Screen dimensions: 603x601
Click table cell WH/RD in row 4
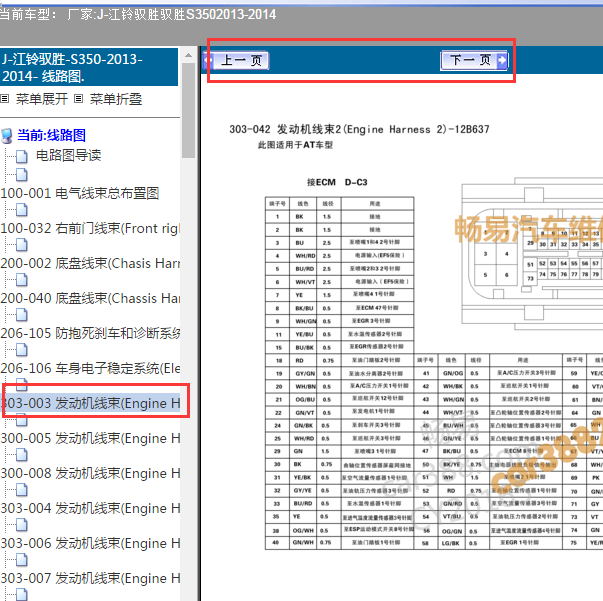(305, 256)
